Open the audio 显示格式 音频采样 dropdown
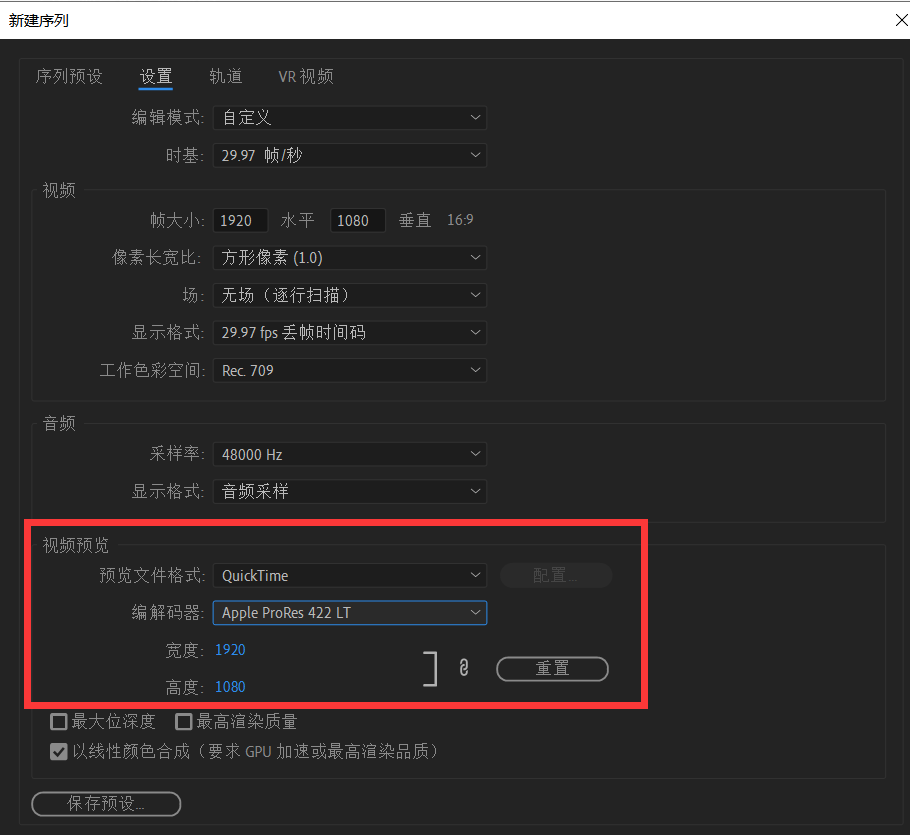 coord(350,491)
